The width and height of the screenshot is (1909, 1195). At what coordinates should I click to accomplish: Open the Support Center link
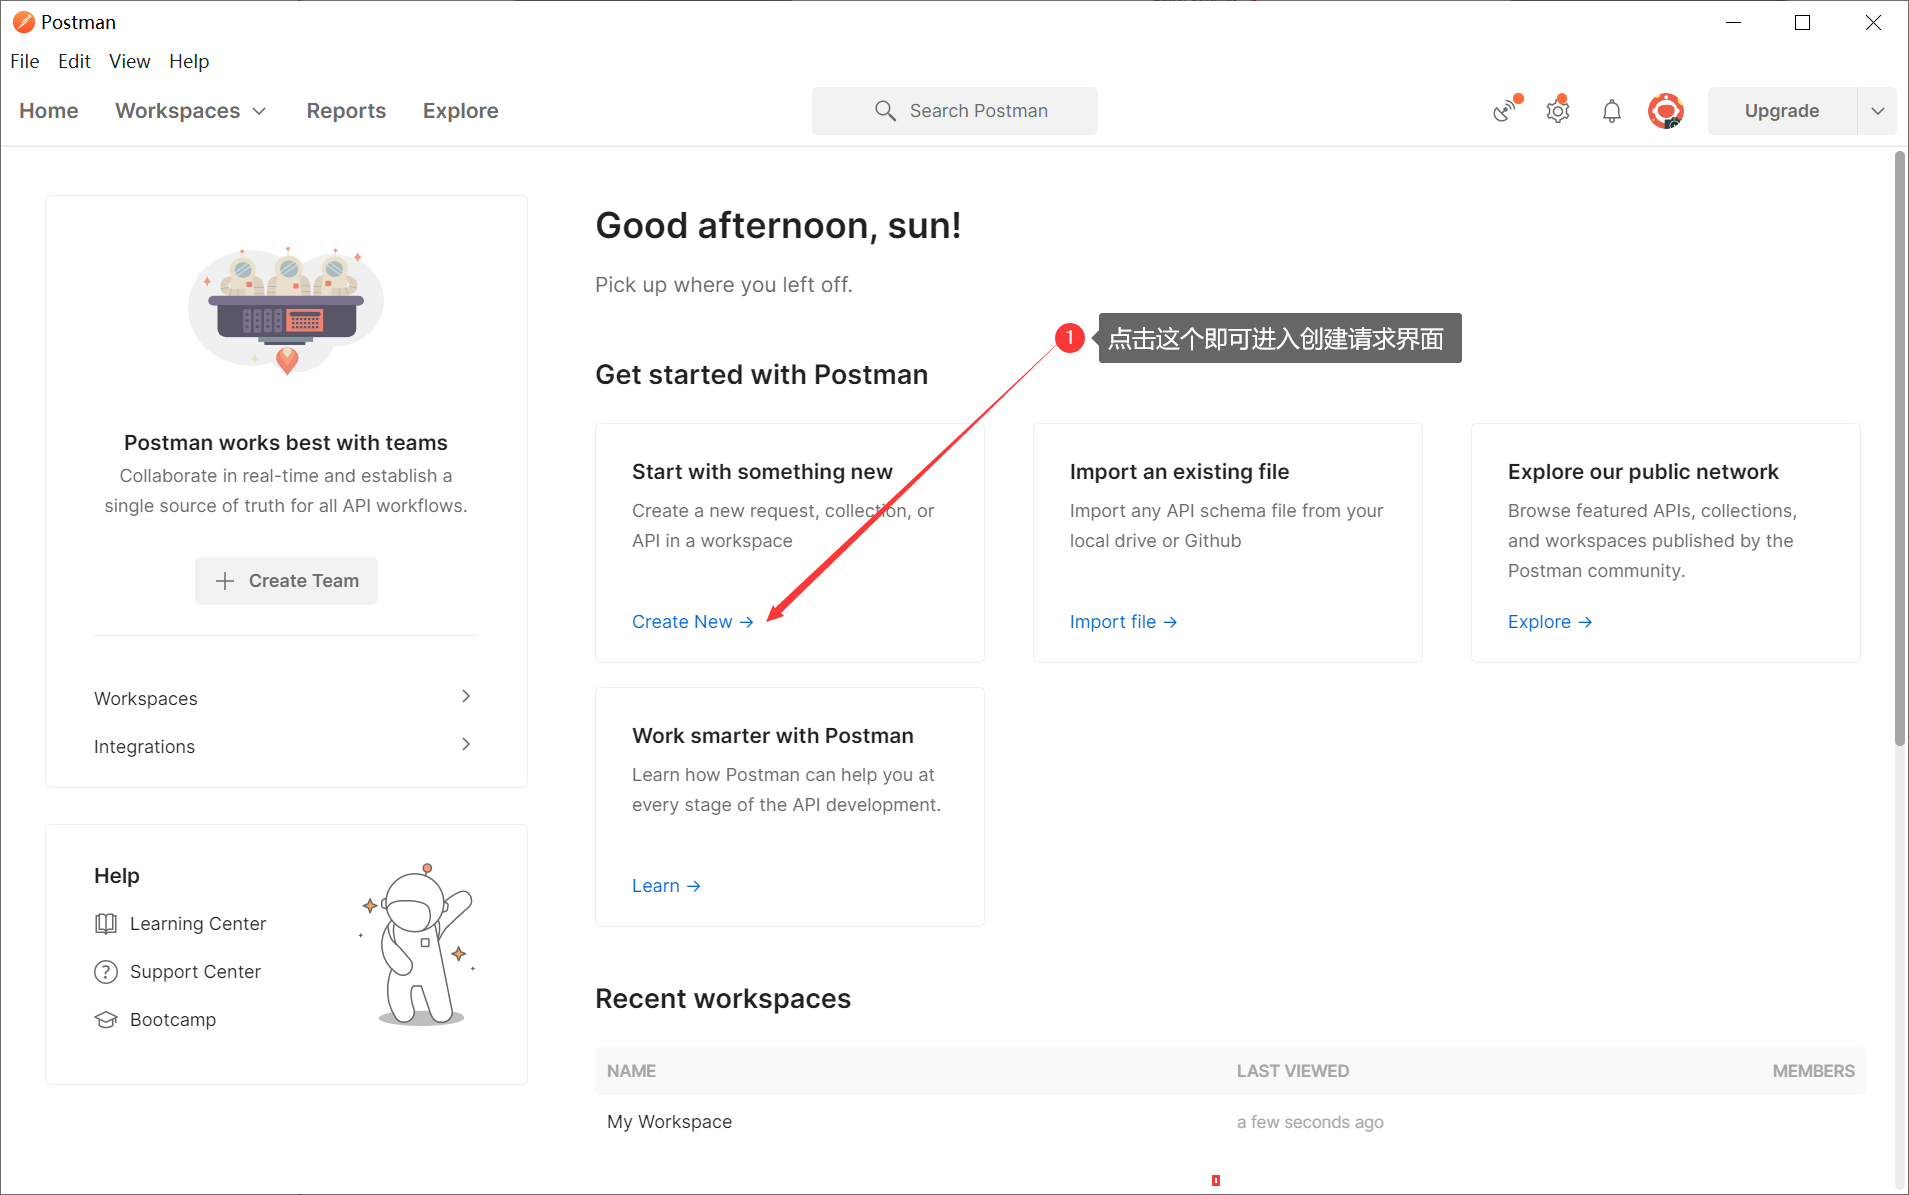(195, 972)
